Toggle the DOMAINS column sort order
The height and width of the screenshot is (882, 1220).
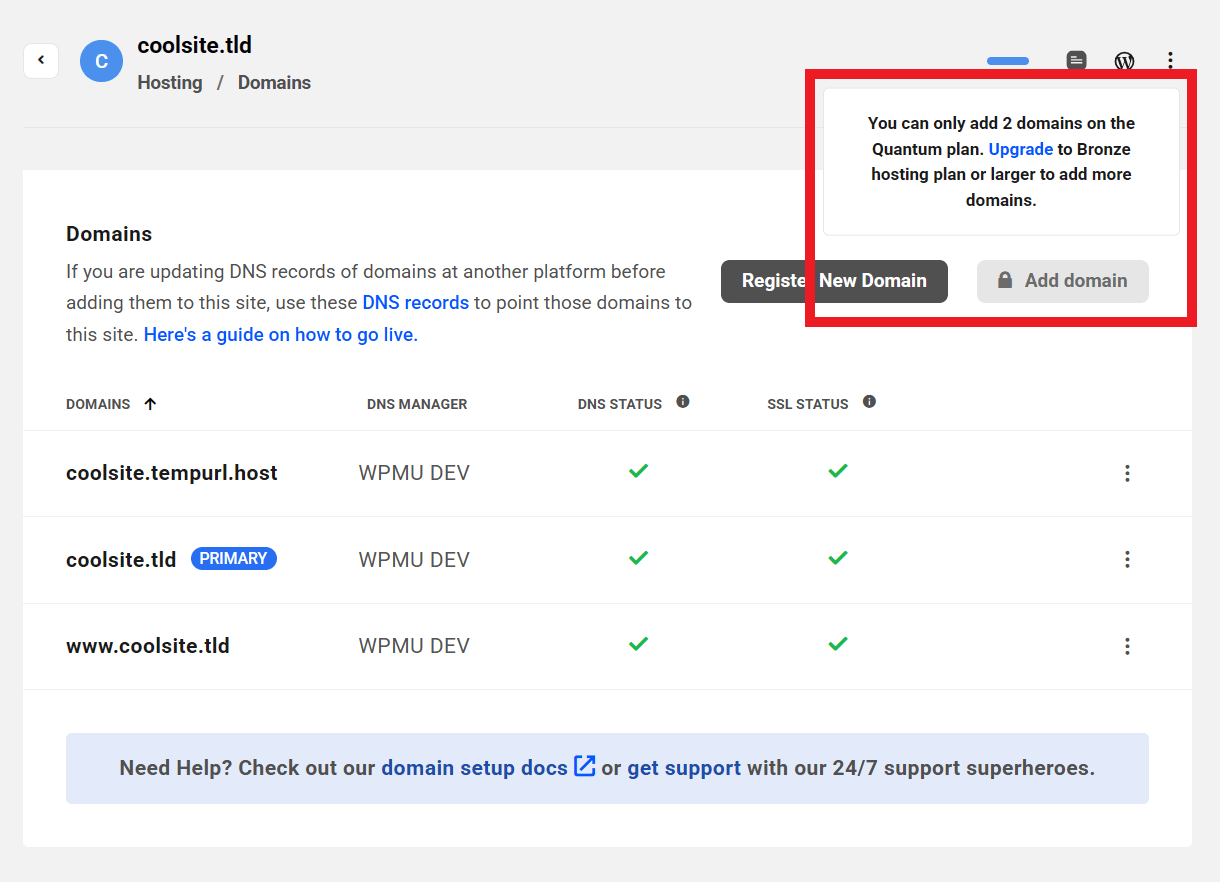150,403
